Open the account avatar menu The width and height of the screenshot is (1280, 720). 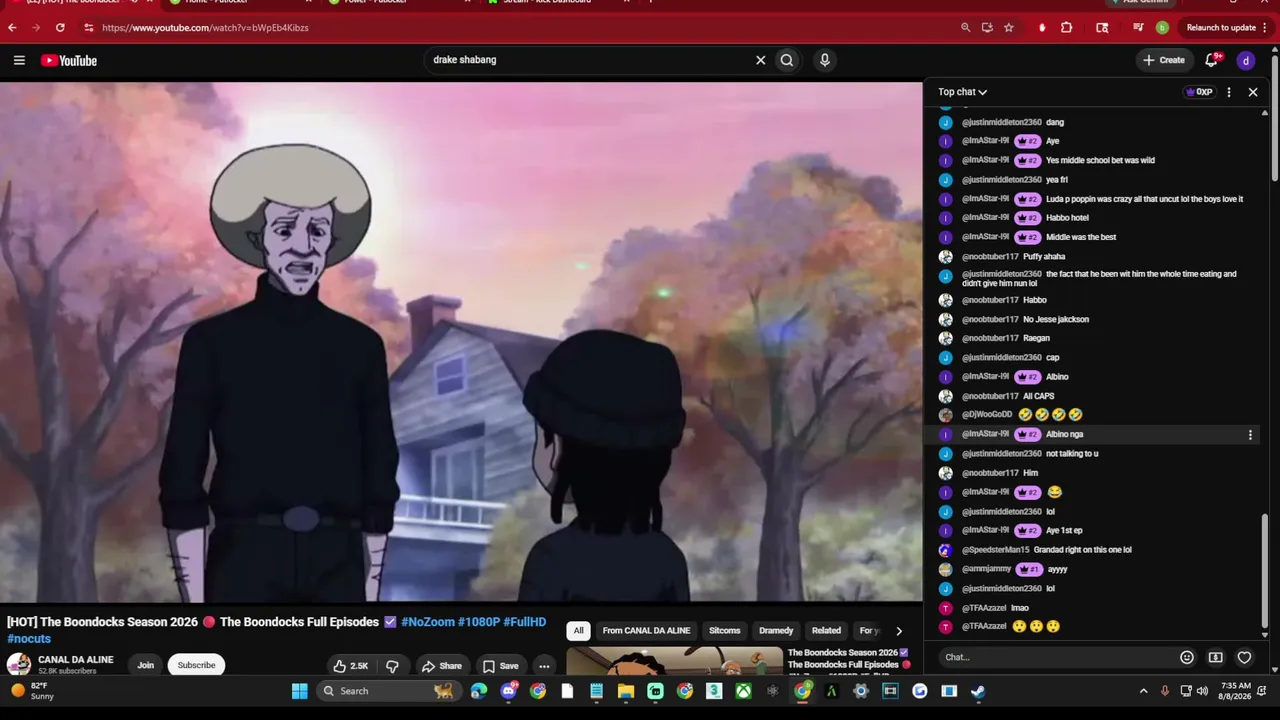pos(1246,60)
